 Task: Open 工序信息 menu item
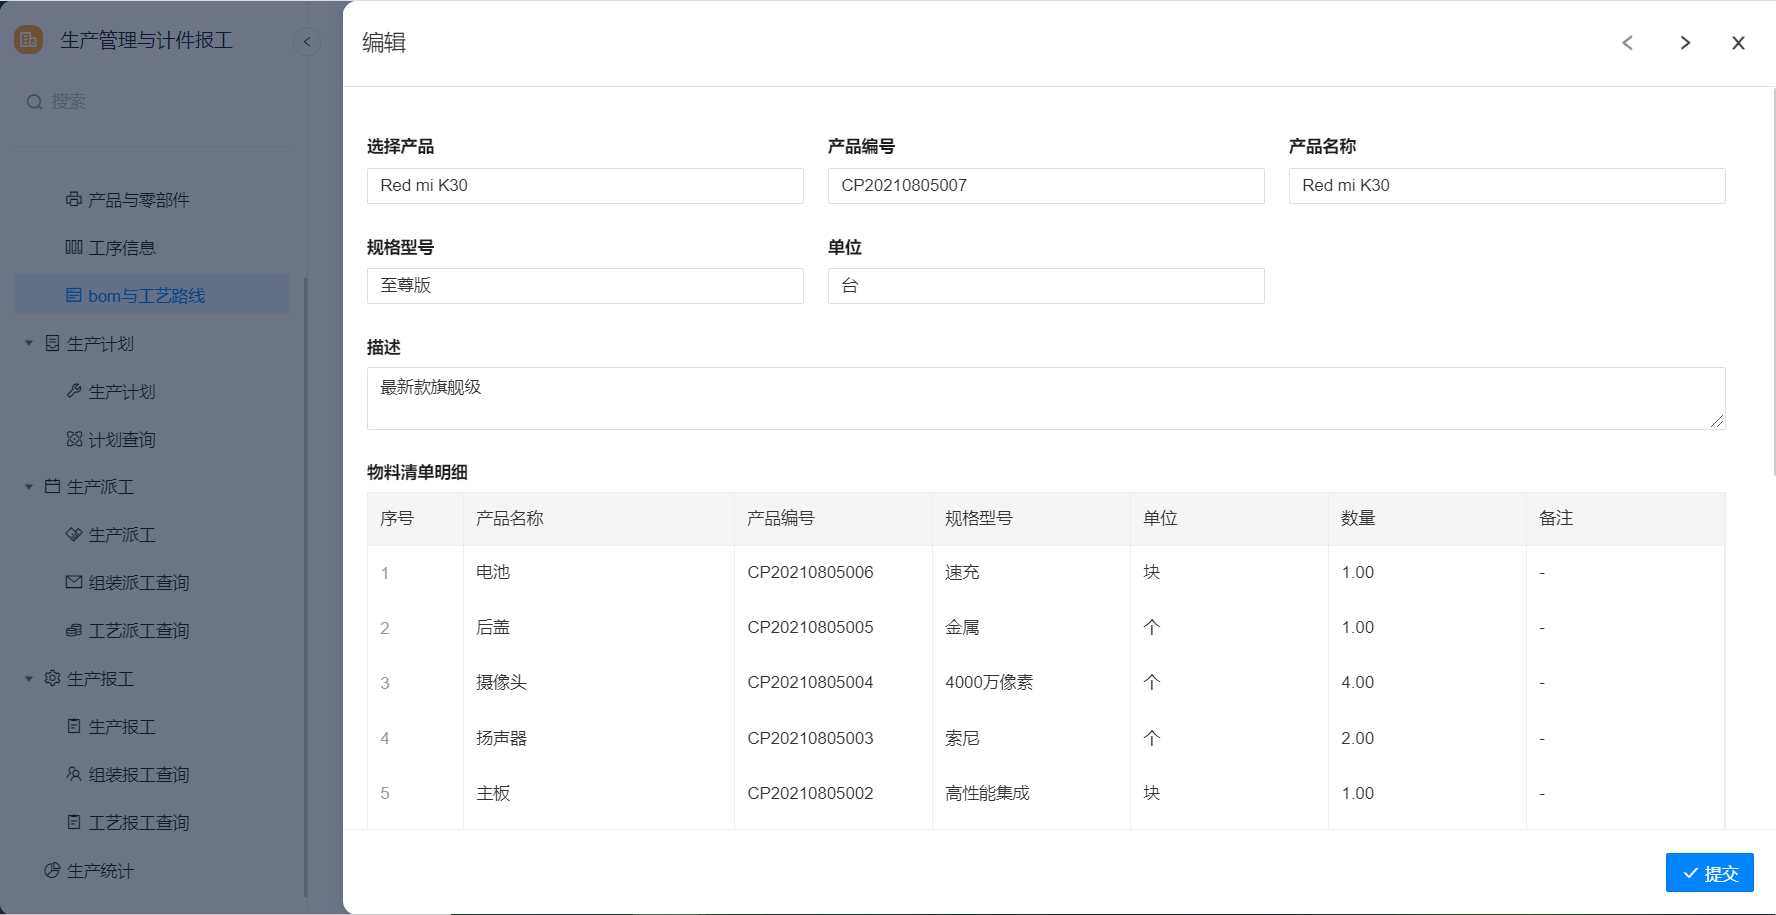point(152,248)
